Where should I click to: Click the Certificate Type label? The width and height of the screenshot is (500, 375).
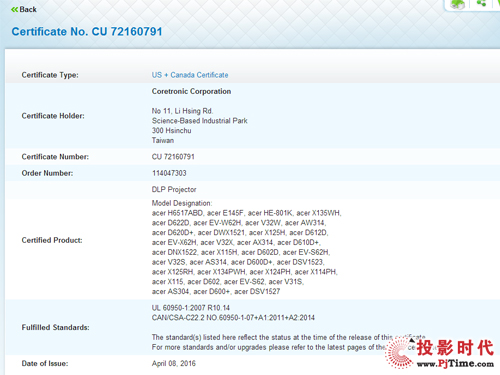(x=50, y=75)
